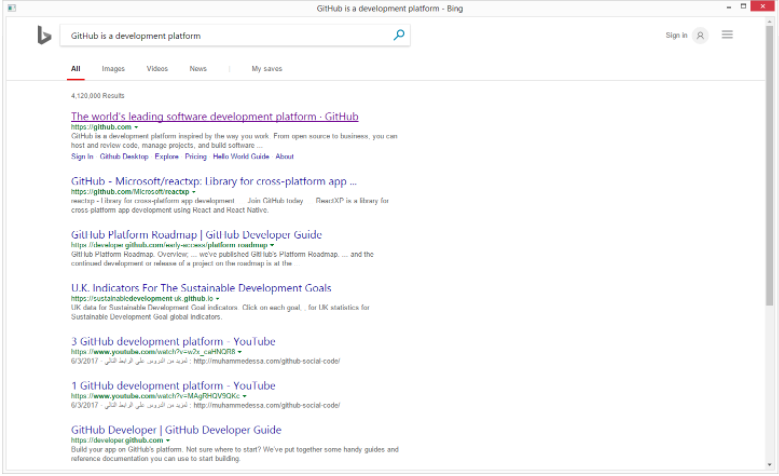Click the https://developer.github.com URL text
This screenshot has width=779, height=476.
[x=117, y=440]
